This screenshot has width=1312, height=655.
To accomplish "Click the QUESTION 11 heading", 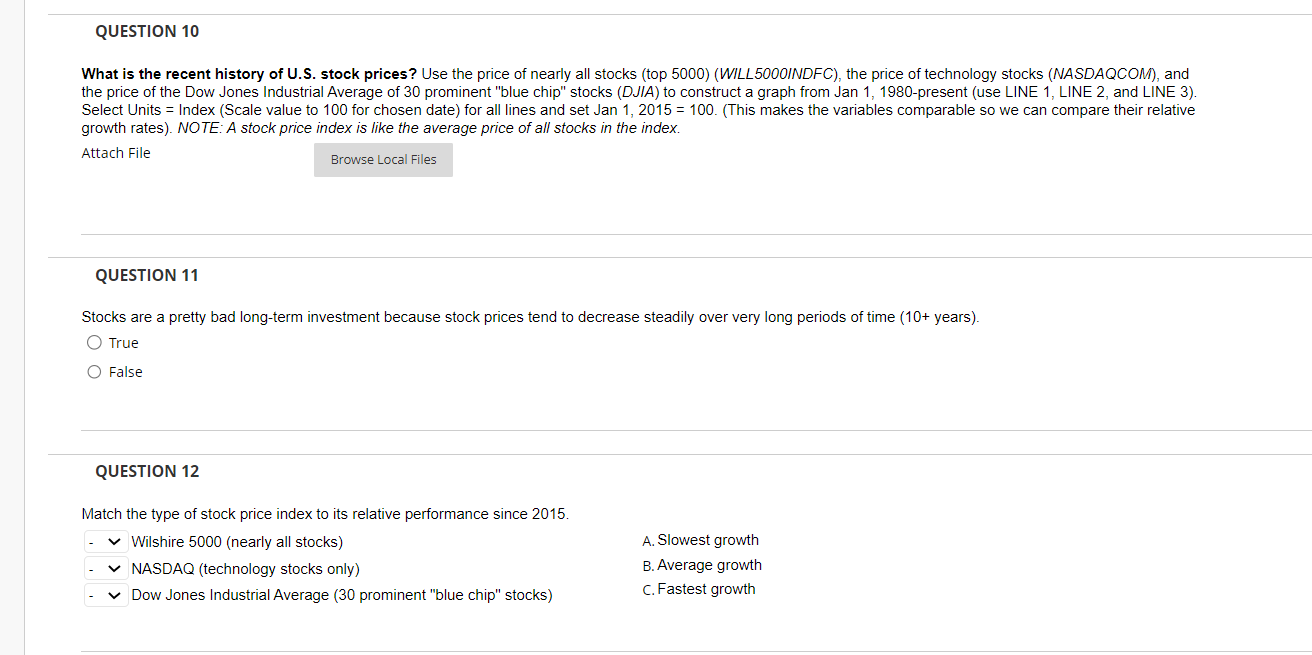I will pyautogui.click(x=146, y=275).
